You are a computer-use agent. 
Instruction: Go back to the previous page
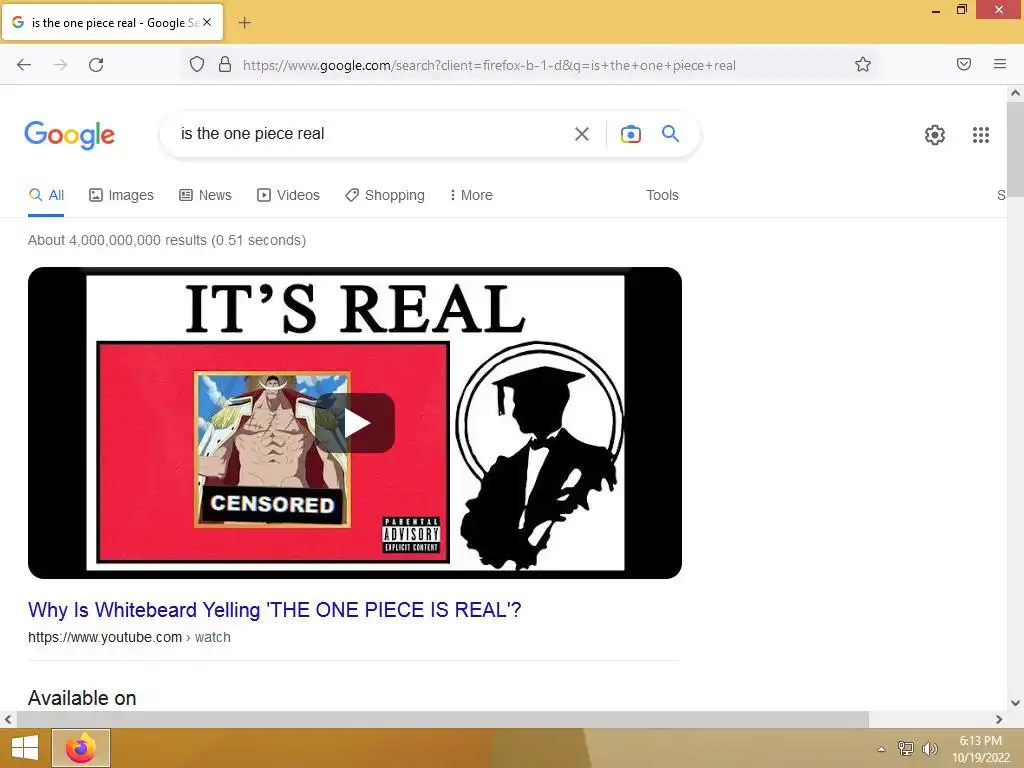24,65
